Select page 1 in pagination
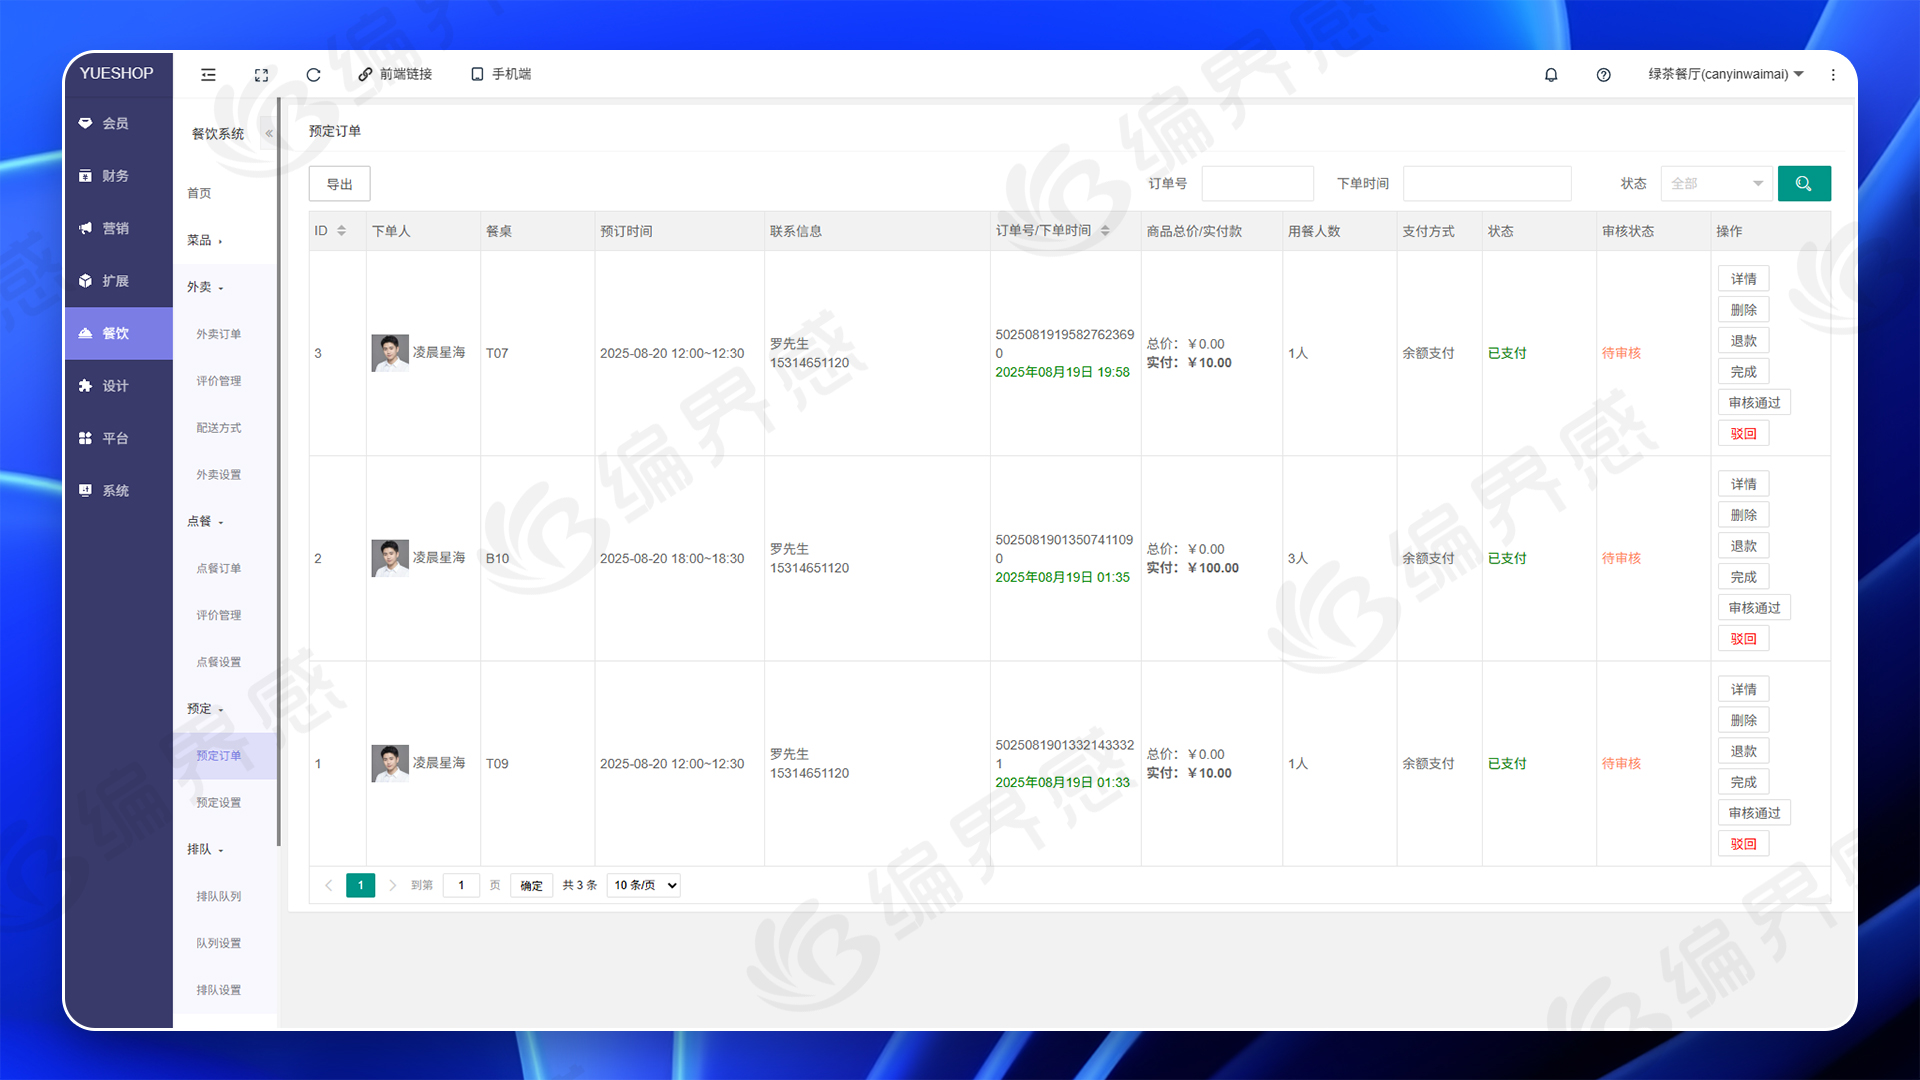This screenshot has width=1920, height=1080. coord(361,885)
